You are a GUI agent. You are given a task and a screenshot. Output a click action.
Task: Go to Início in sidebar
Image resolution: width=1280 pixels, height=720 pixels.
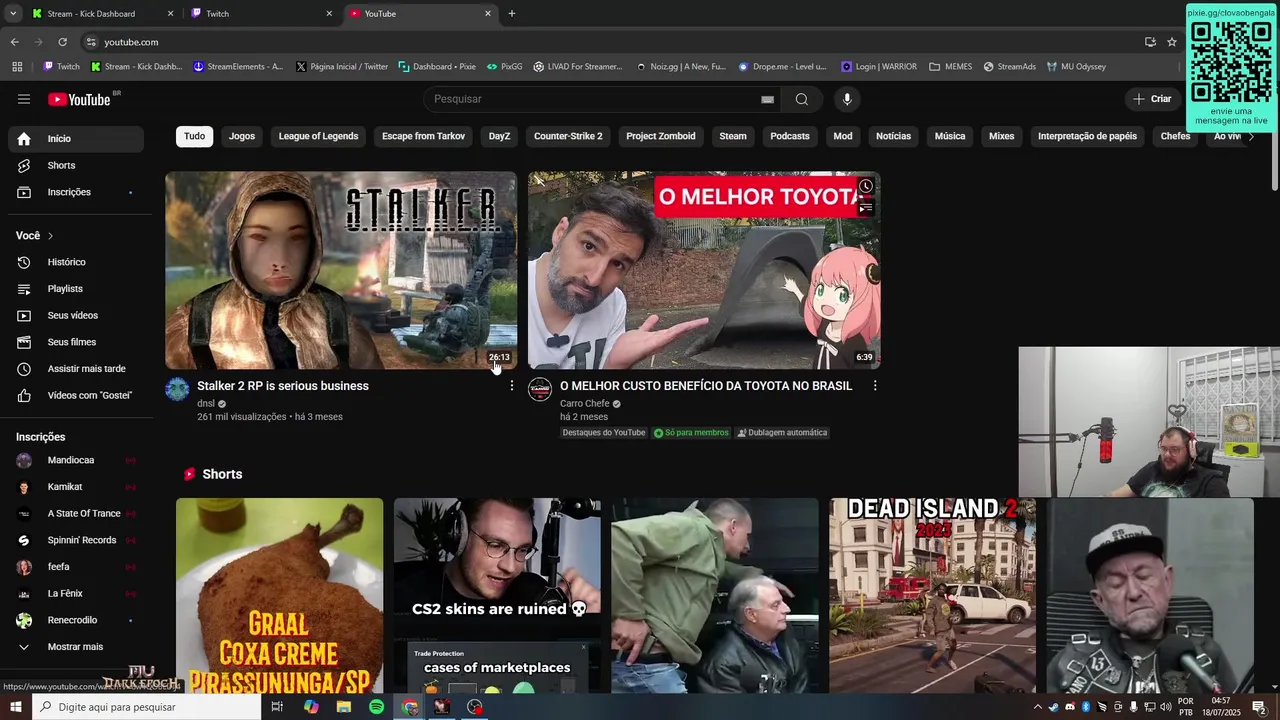[76, 139]
